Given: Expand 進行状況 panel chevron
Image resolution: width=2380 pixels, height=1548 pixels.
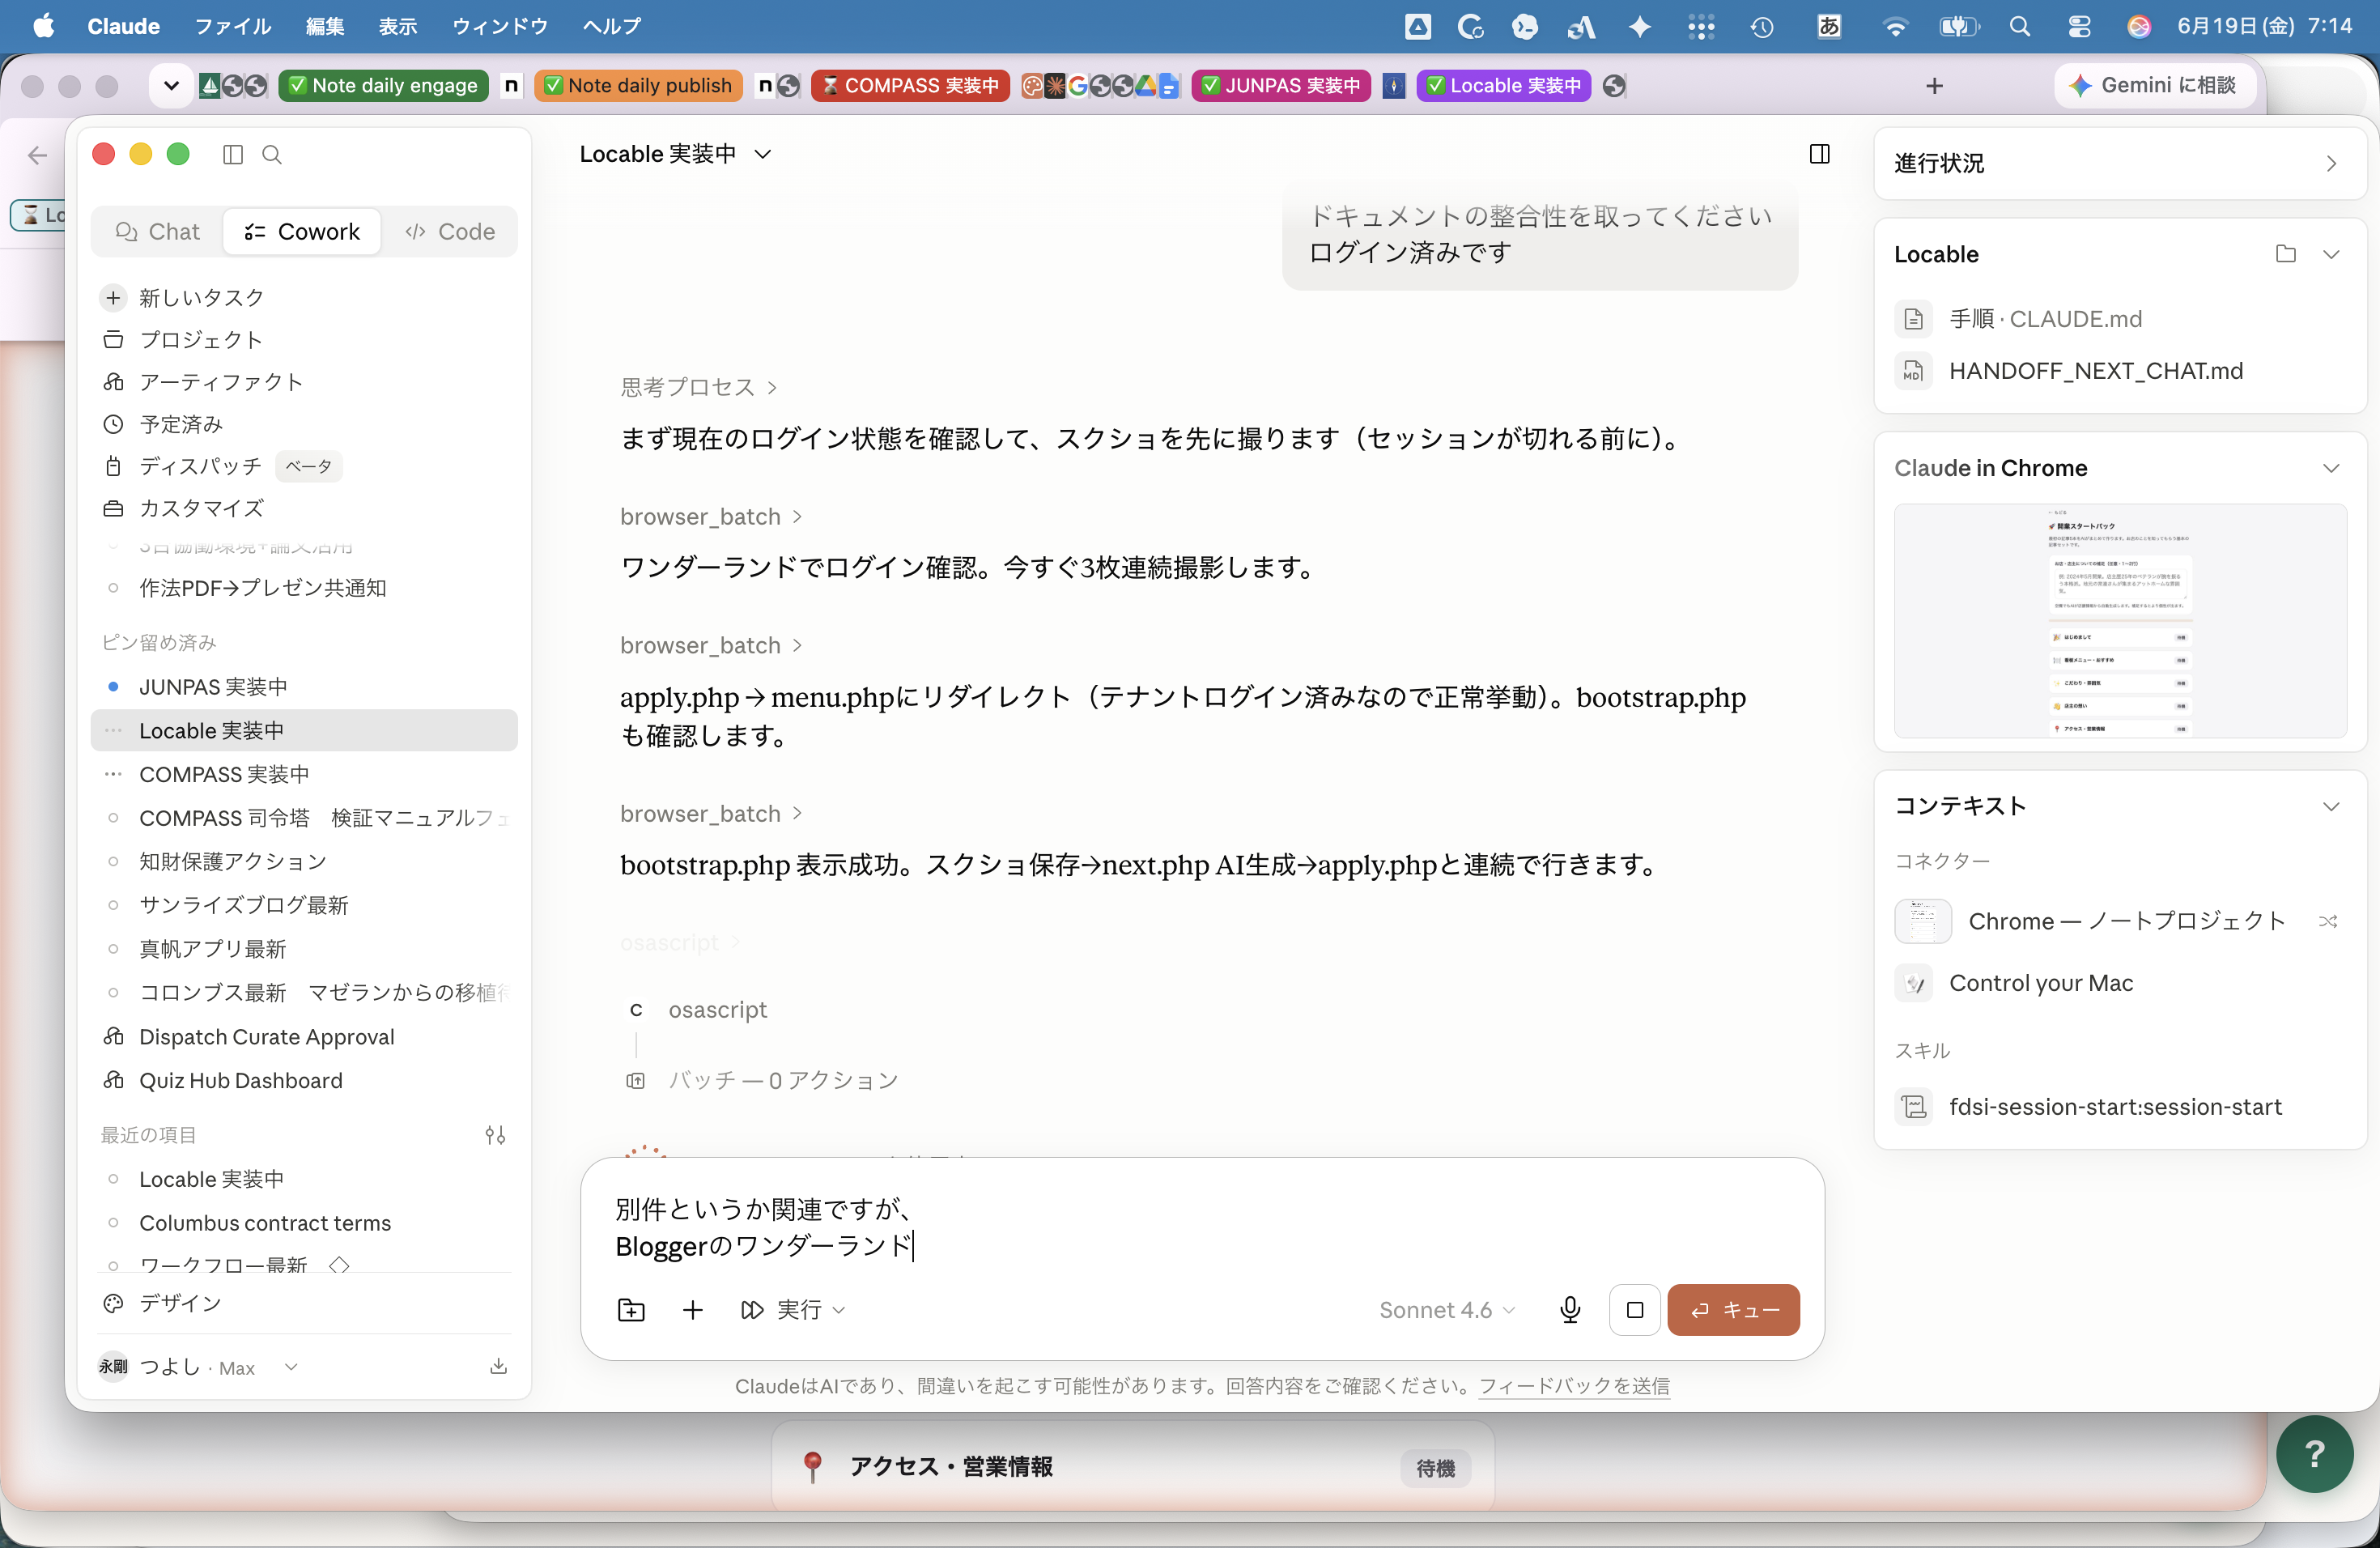Looking at the screenshot, I should (x=2331, y=163).
